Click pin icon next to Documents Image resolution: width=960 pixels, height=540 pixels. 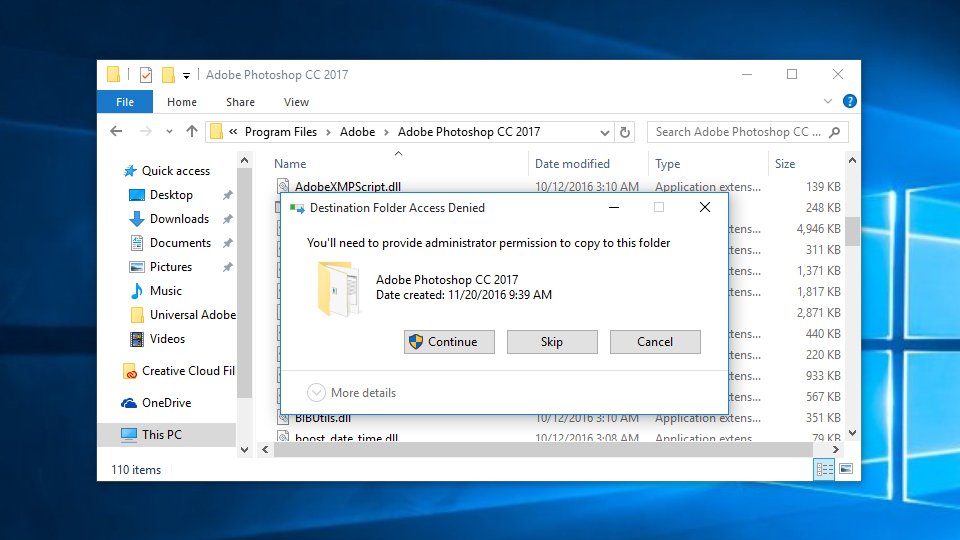227,243
